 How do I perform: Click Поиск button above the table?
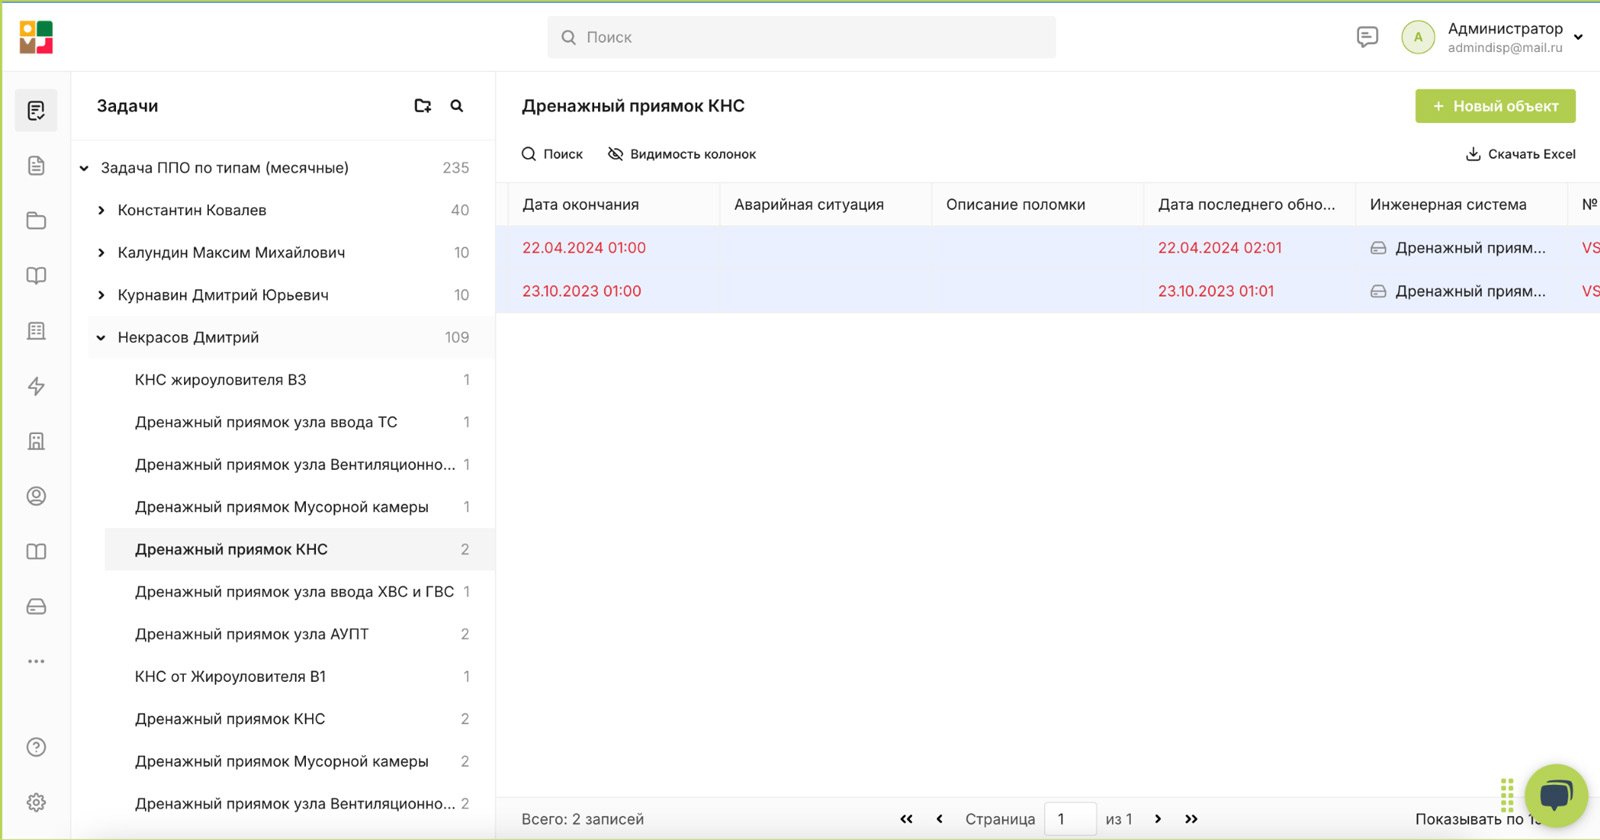pyautogui.click(x=552, y=154)
